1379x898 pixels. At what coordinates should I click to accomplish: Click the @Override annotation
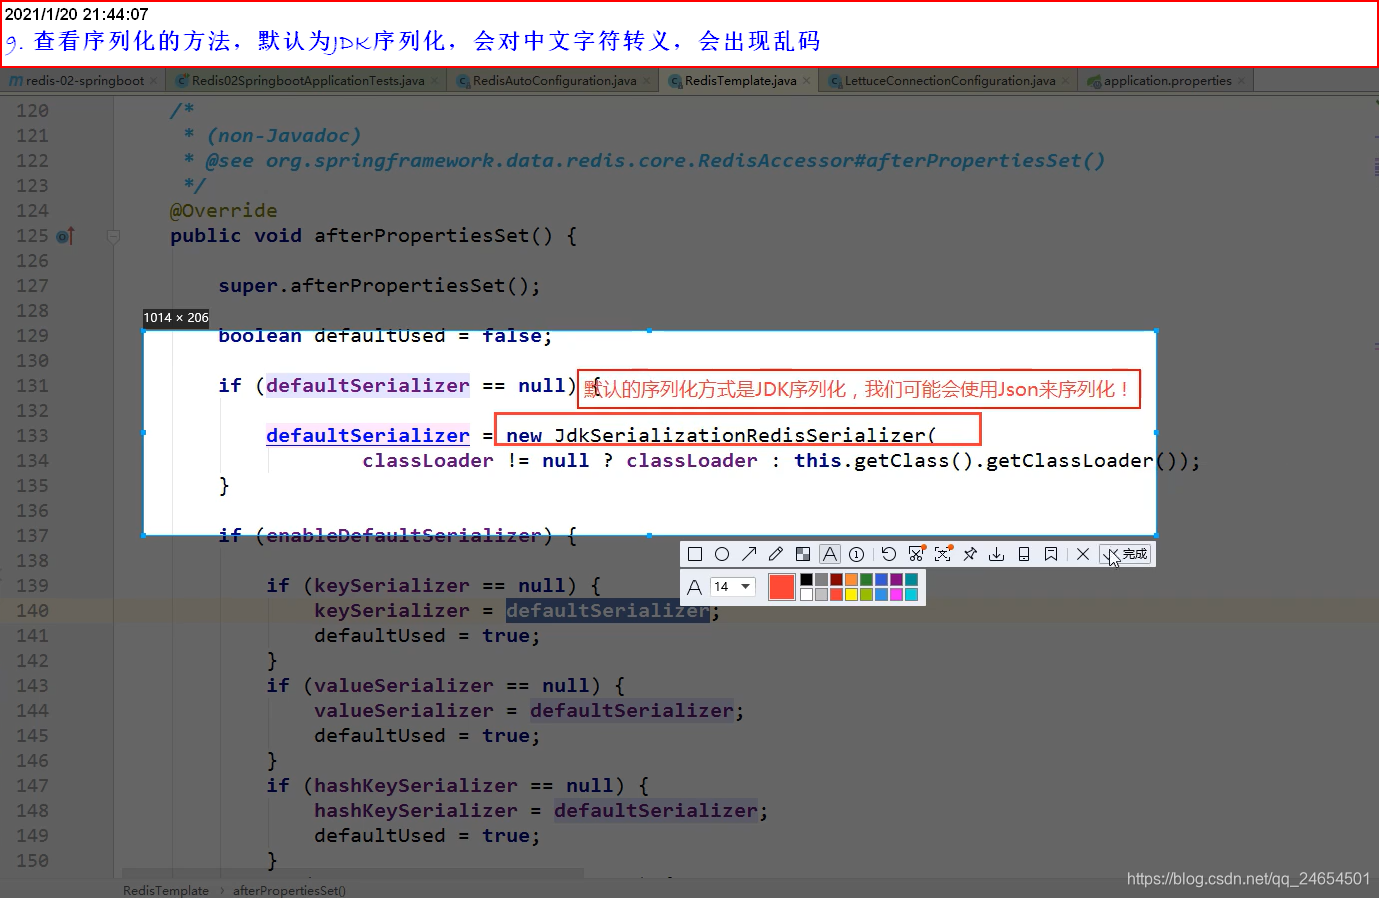point(224,211)
